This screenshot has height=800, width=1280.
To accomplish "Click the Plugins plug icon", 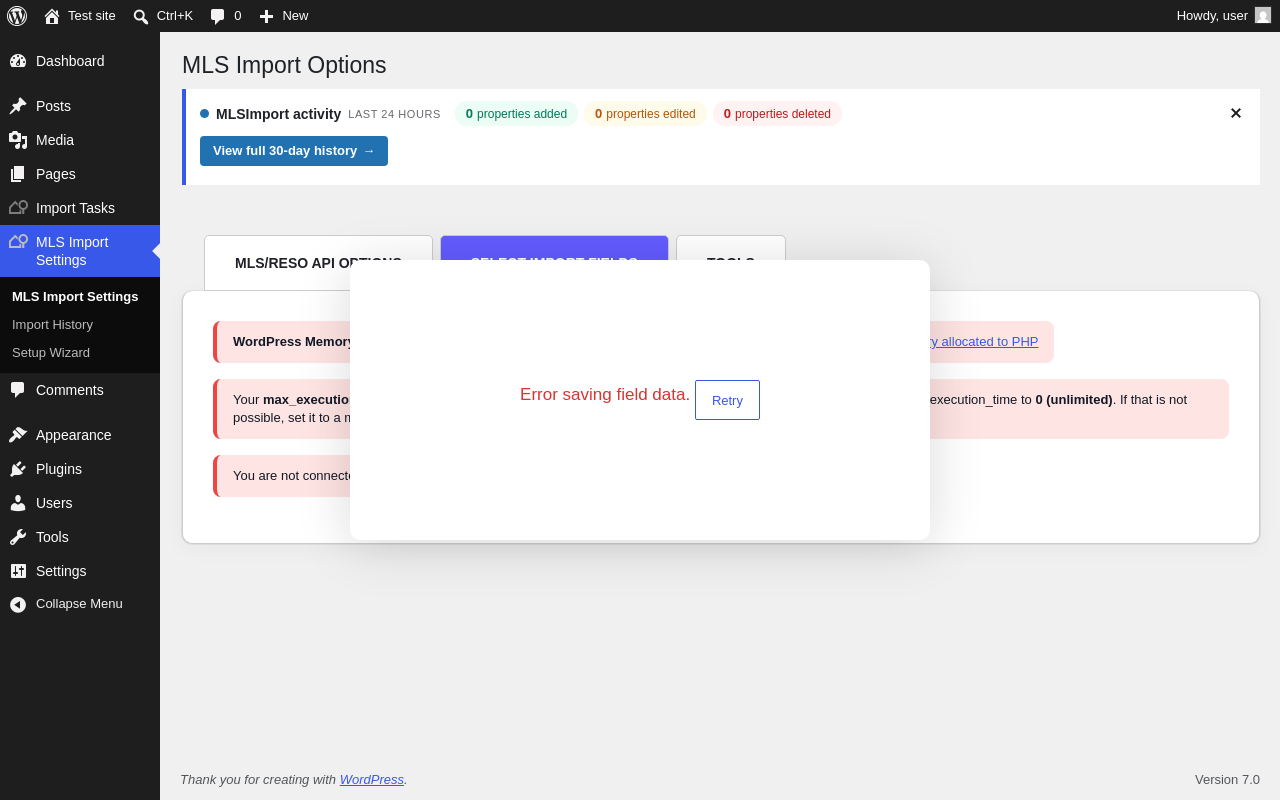I will 18,469.
